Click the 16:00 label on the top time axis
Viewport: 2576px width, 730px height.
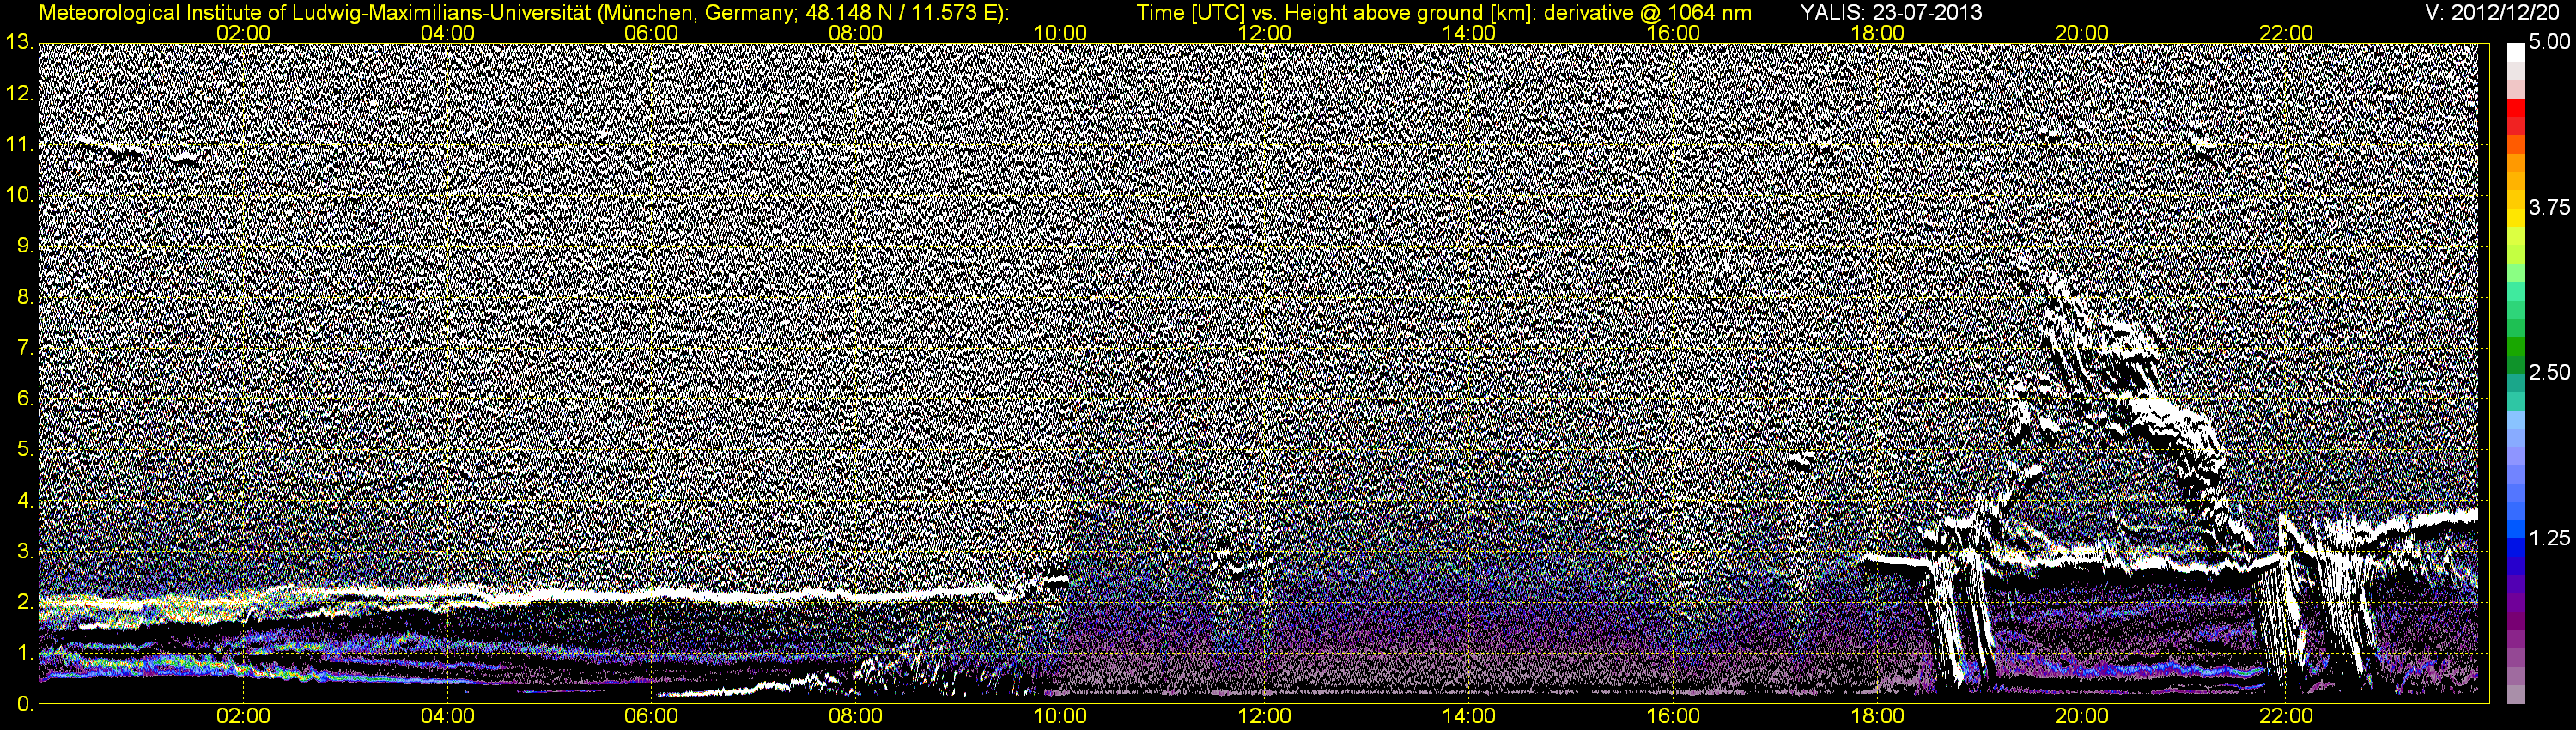pyautogui.click(x=1673, y=33)
